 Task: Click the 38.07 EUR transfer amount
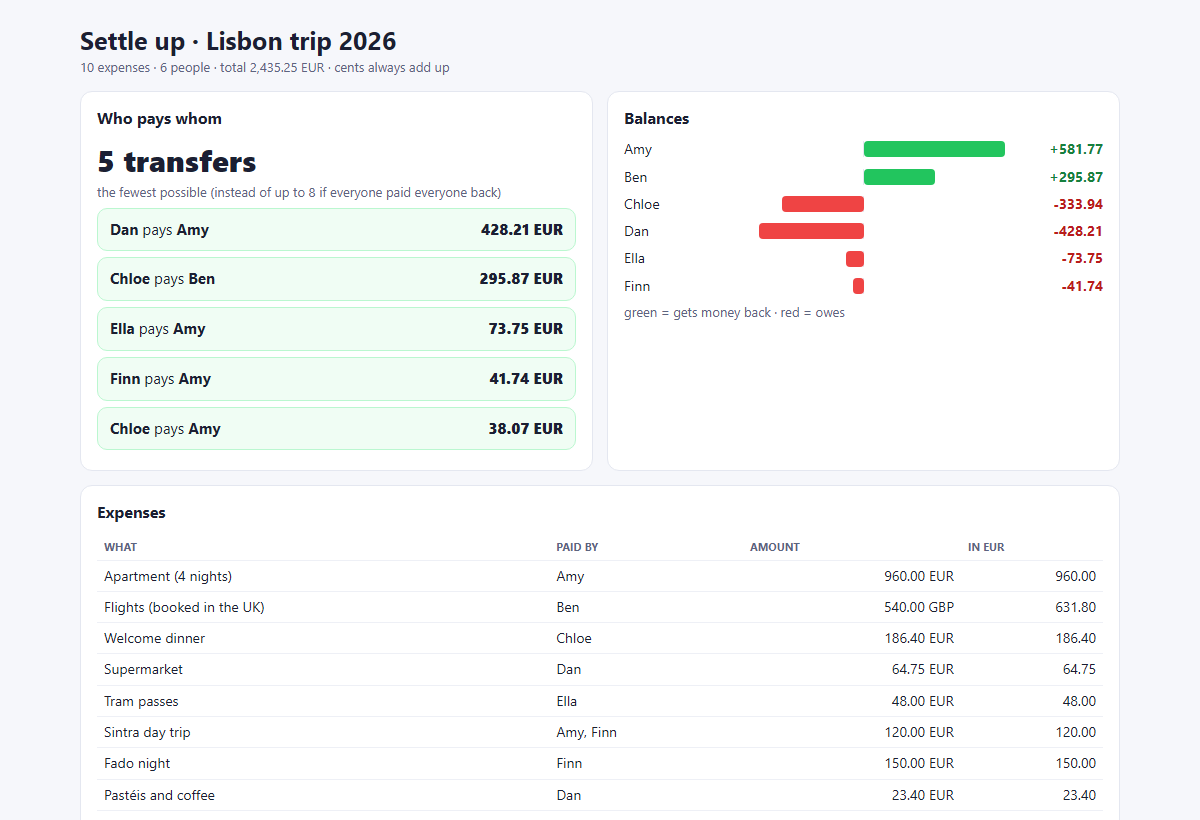(526, 429)
